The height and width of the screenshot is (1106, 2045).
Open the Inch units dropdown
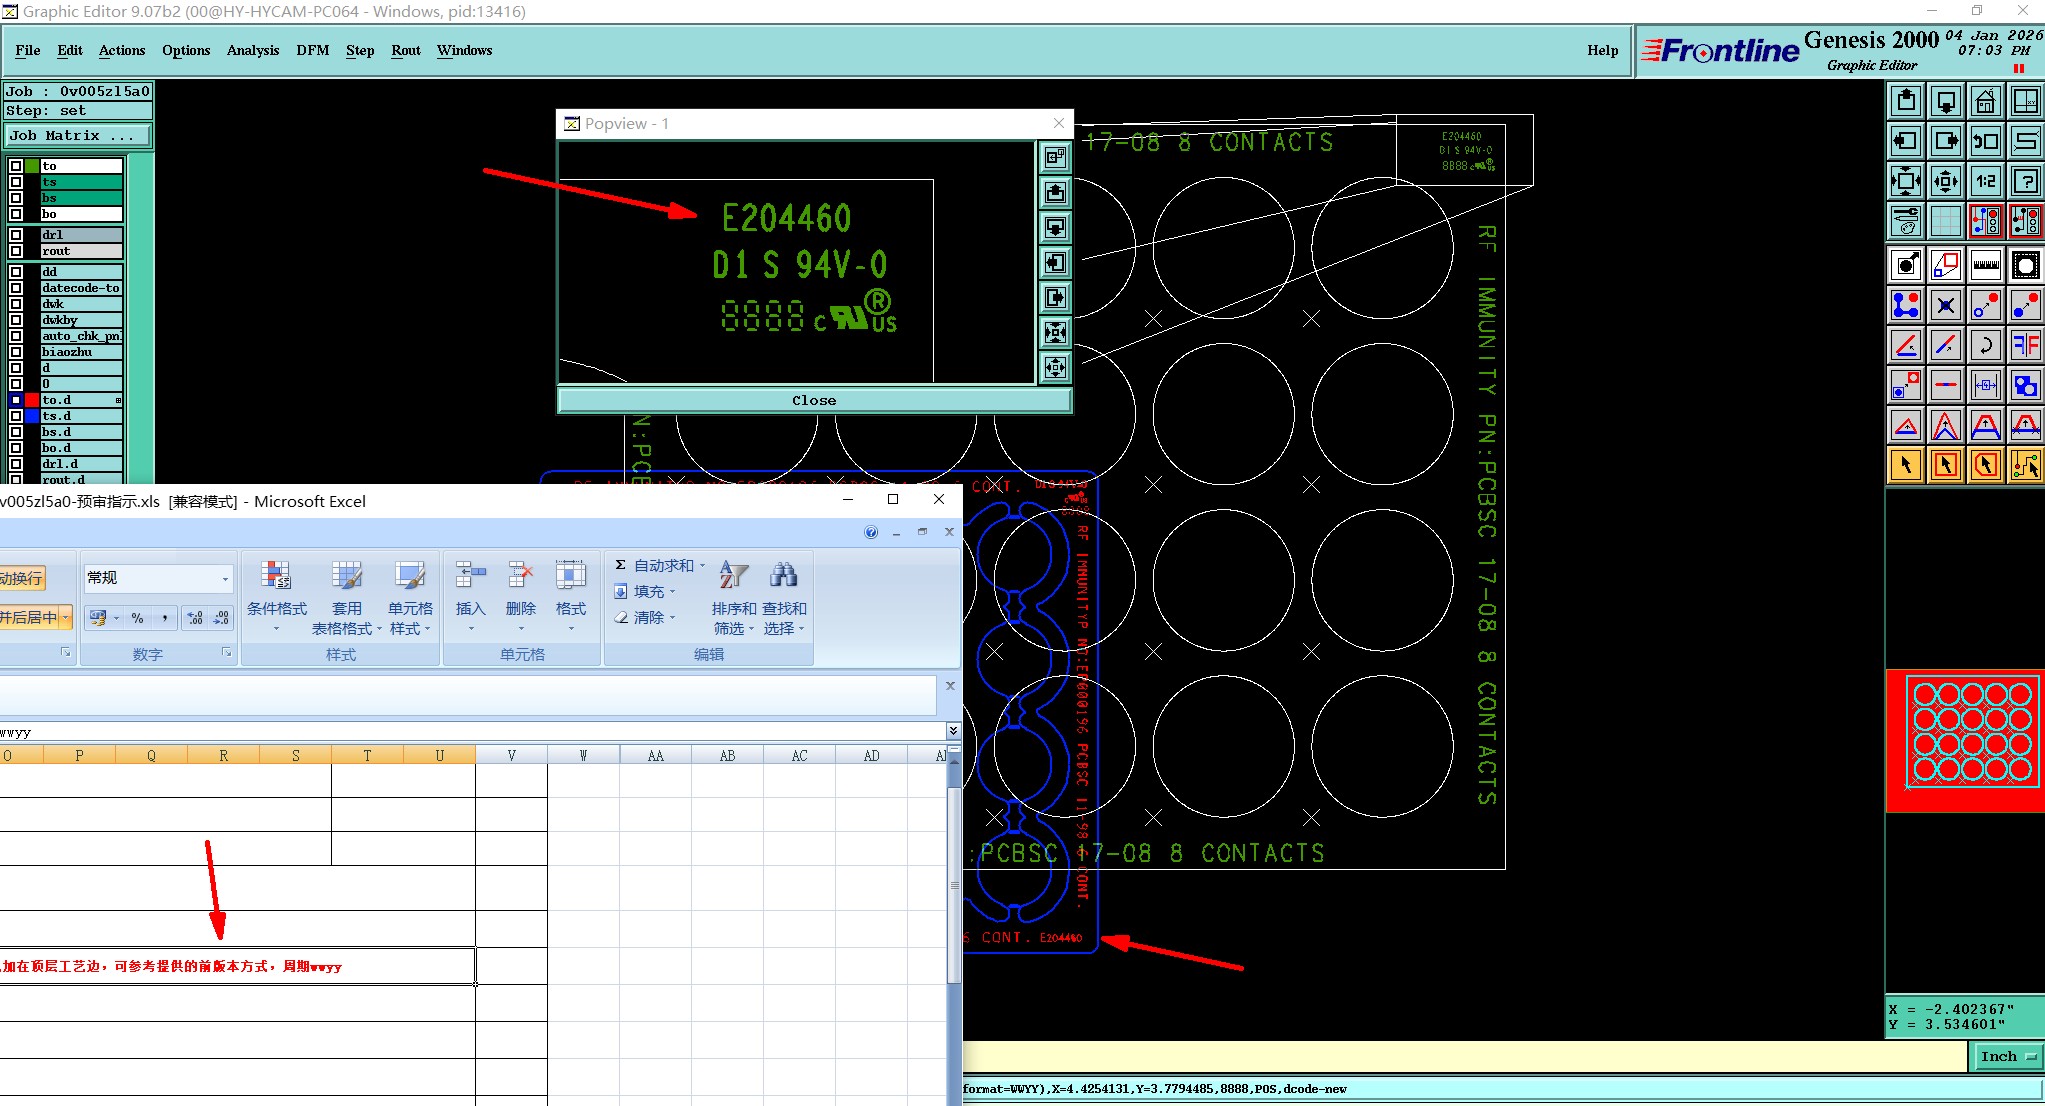[2007, 1056]
